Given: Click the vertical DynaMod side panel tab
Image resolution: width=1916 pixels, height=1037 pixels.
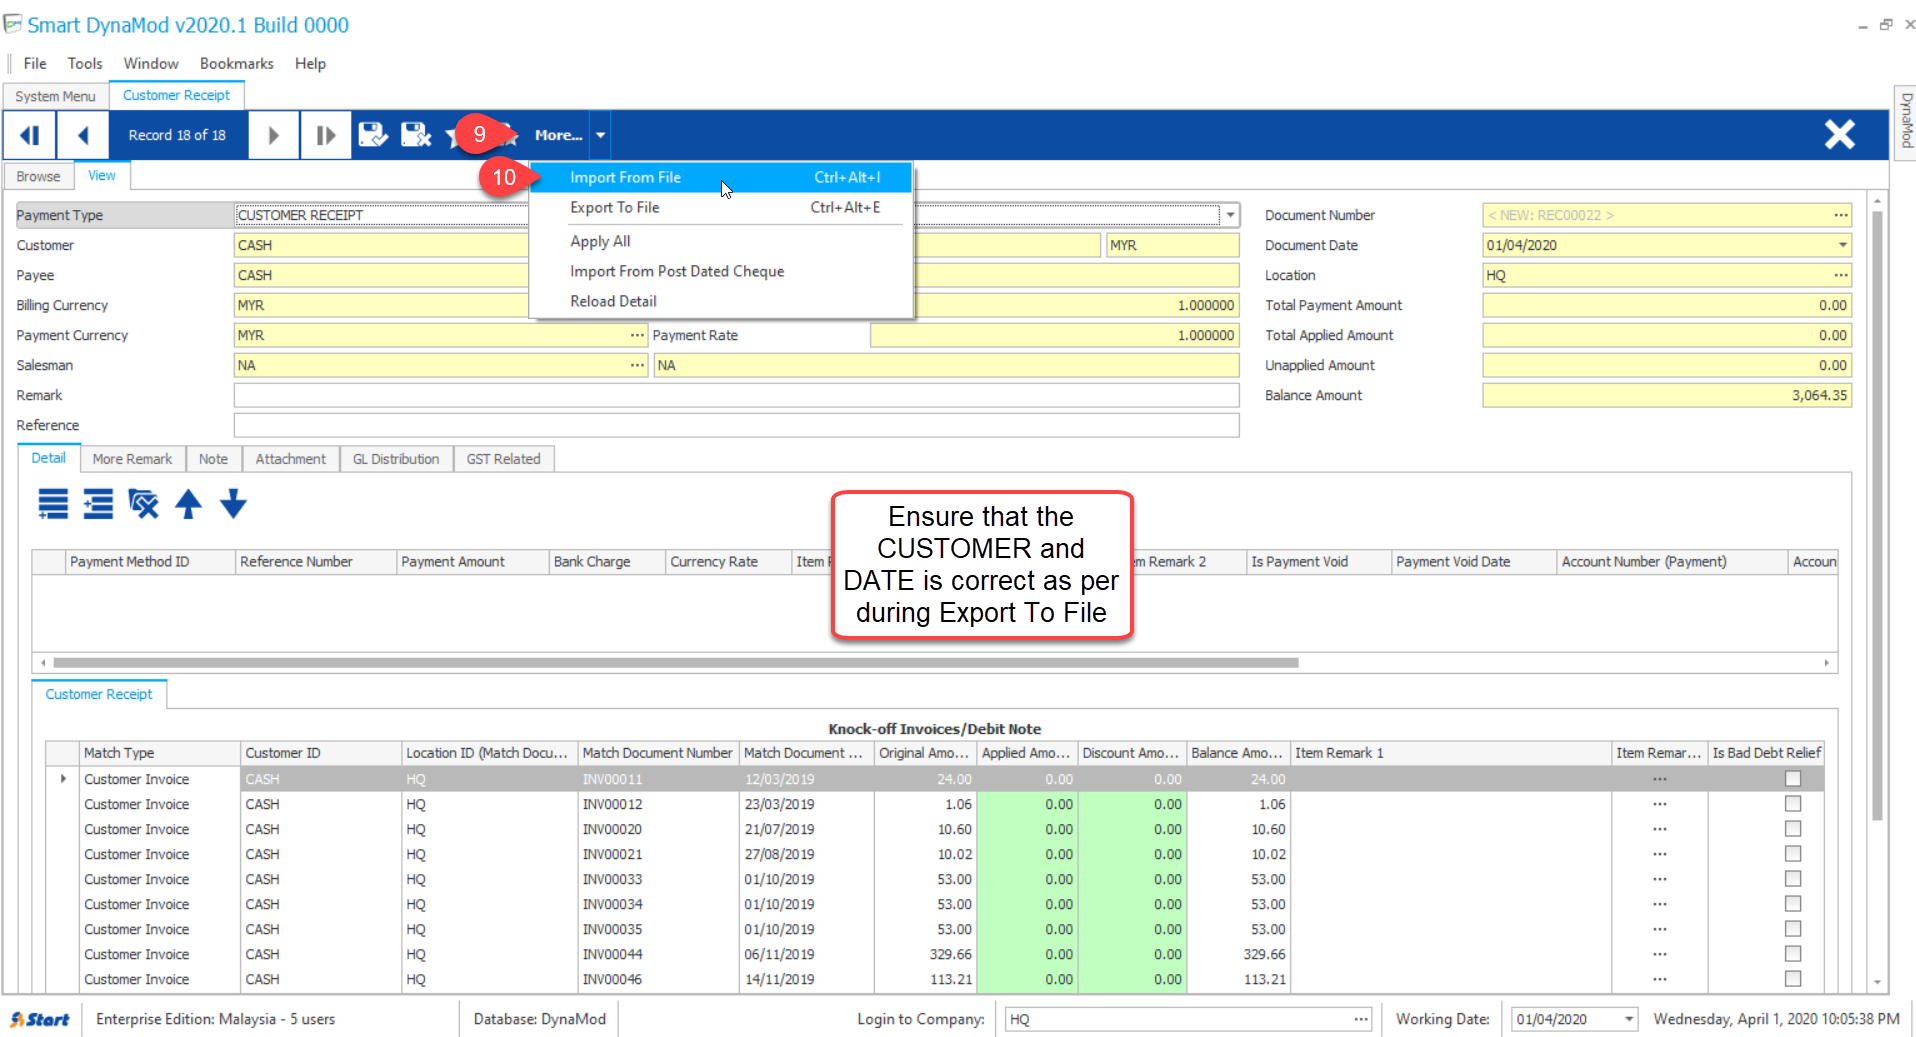Looking at the screenshot, I should click(x=1906, y=121).
